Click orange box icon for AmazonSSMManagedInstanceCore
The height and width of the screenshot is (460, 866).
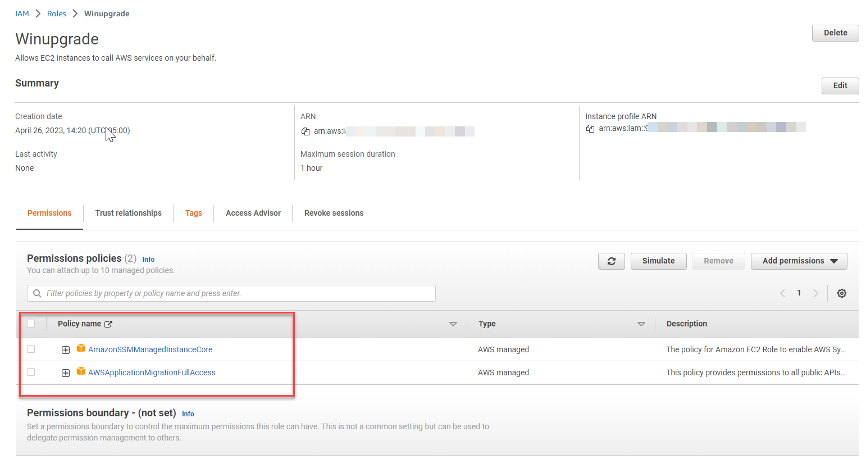[81, 348]
